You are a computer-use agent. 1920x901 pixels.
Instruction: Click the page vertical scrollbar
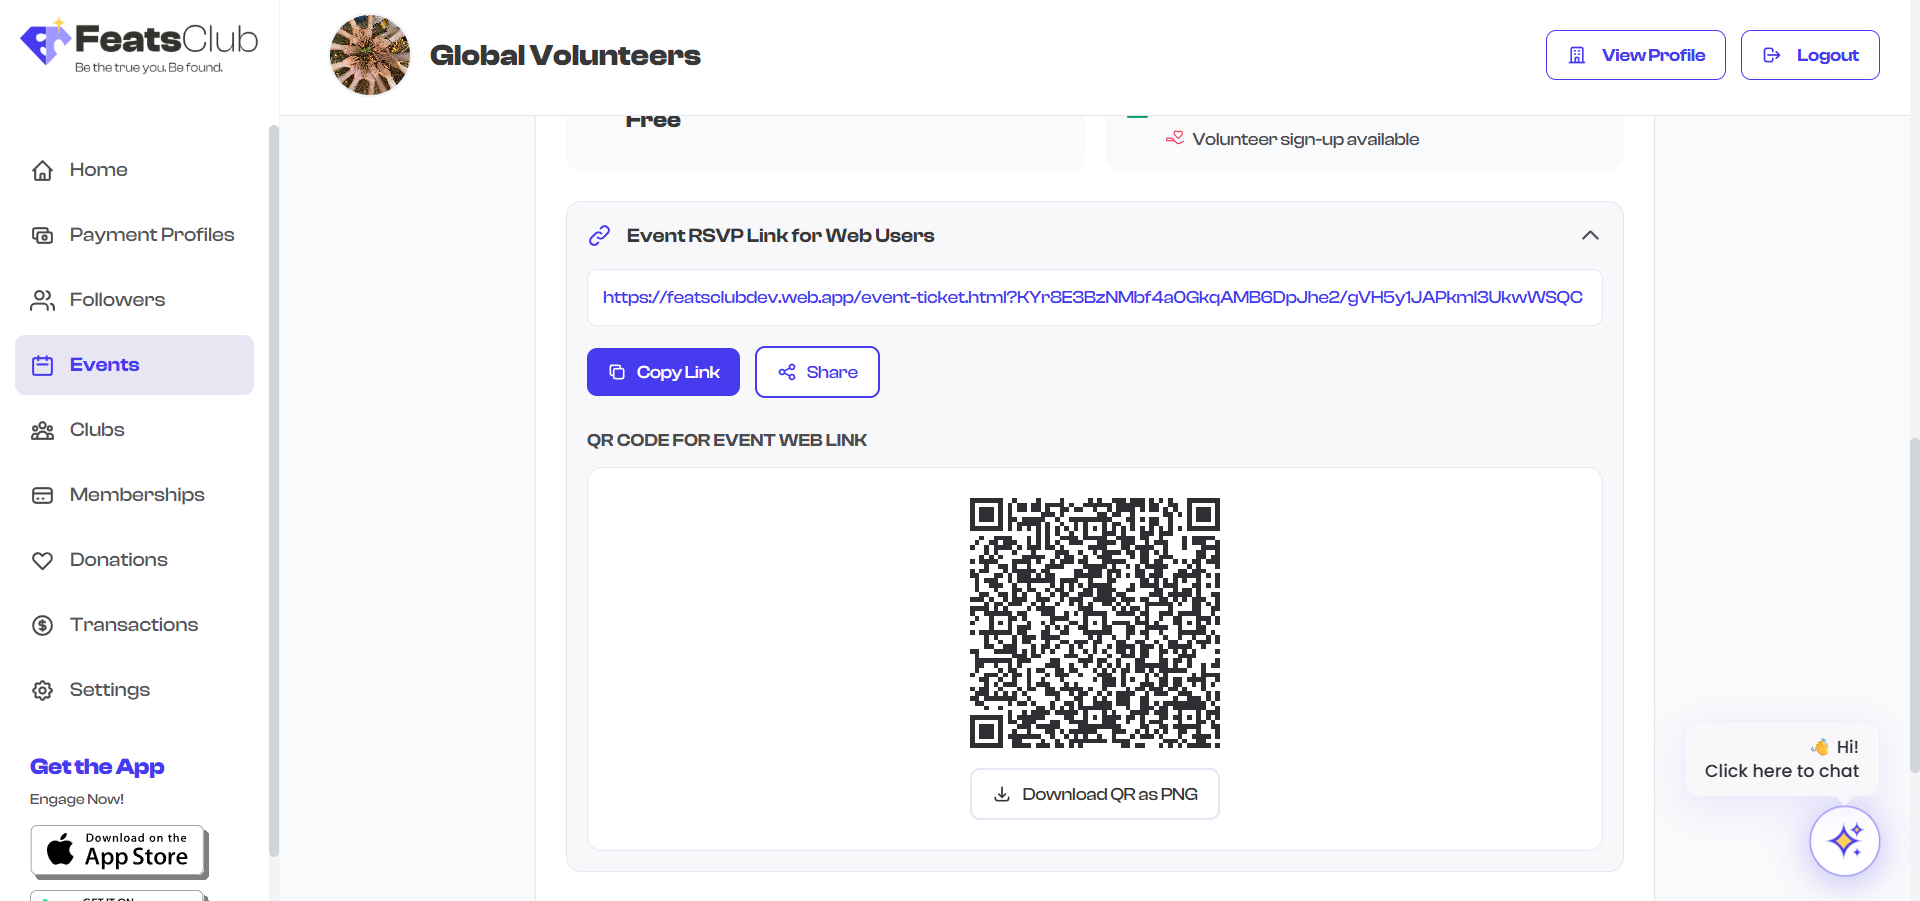[x=1914, y=605]
